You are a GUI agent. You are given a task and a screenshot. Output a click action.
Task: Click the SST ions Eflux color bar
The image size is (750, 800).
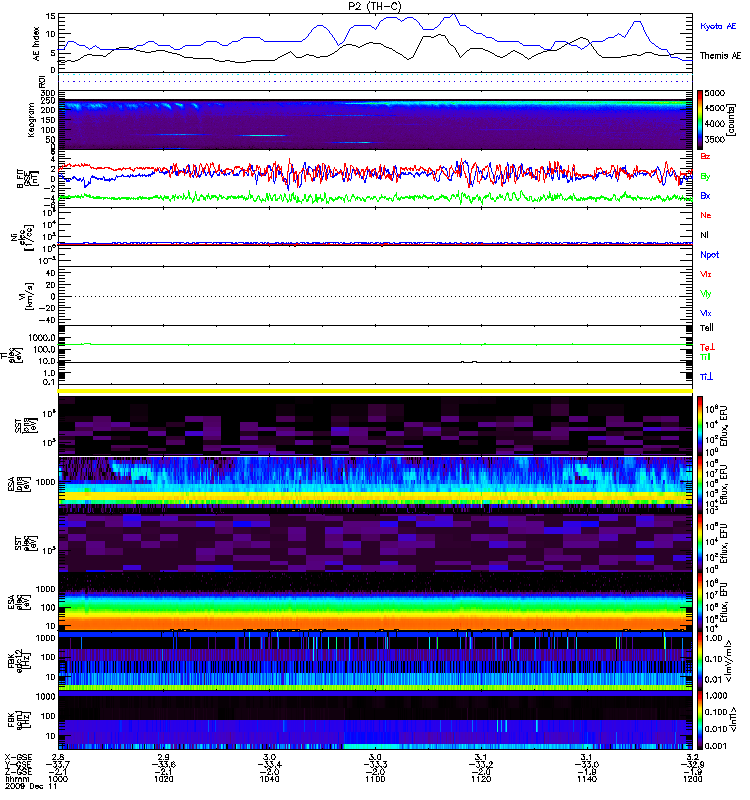pos(700,426)
